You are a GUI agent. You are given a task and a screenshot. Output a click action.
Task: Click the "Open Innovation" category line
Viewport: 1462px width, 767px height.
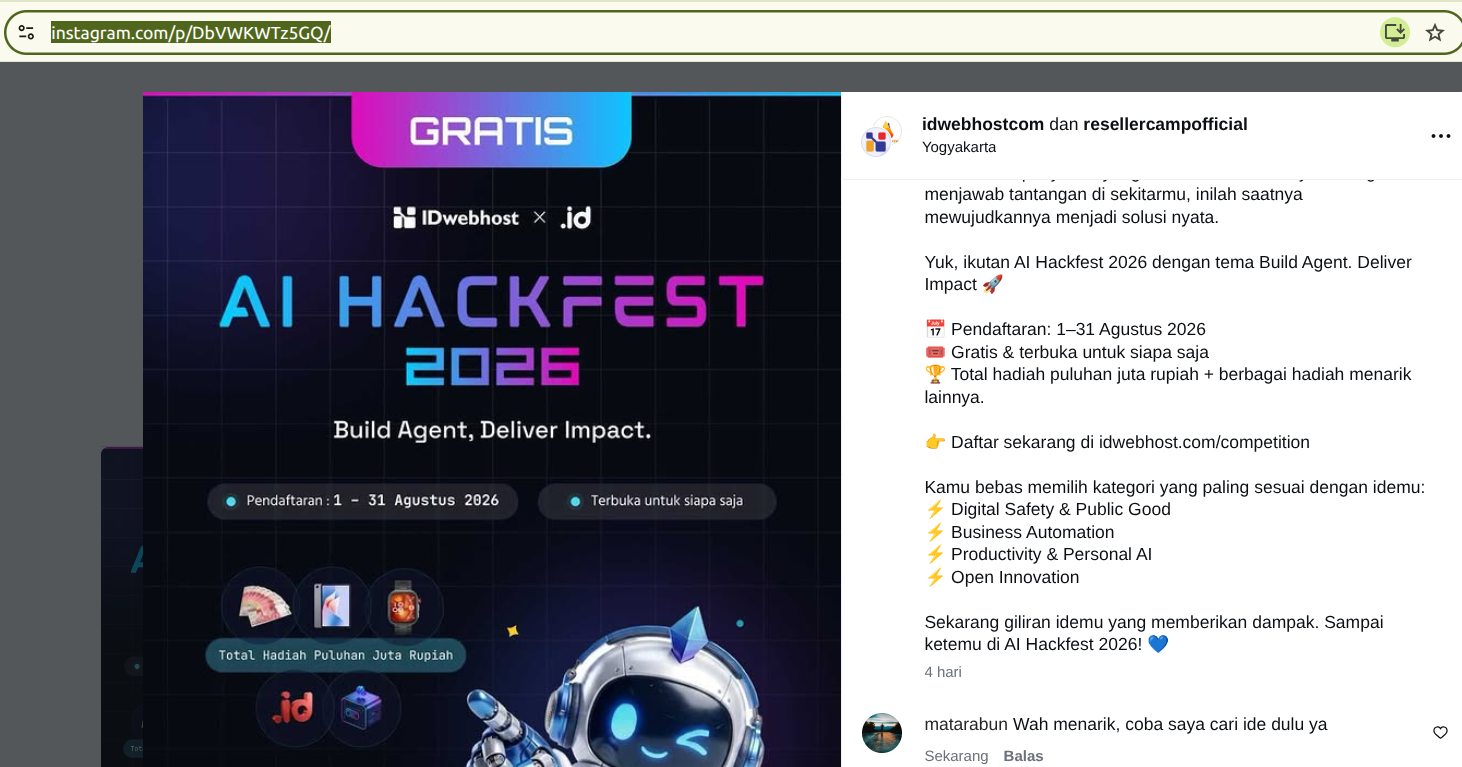1002,577
